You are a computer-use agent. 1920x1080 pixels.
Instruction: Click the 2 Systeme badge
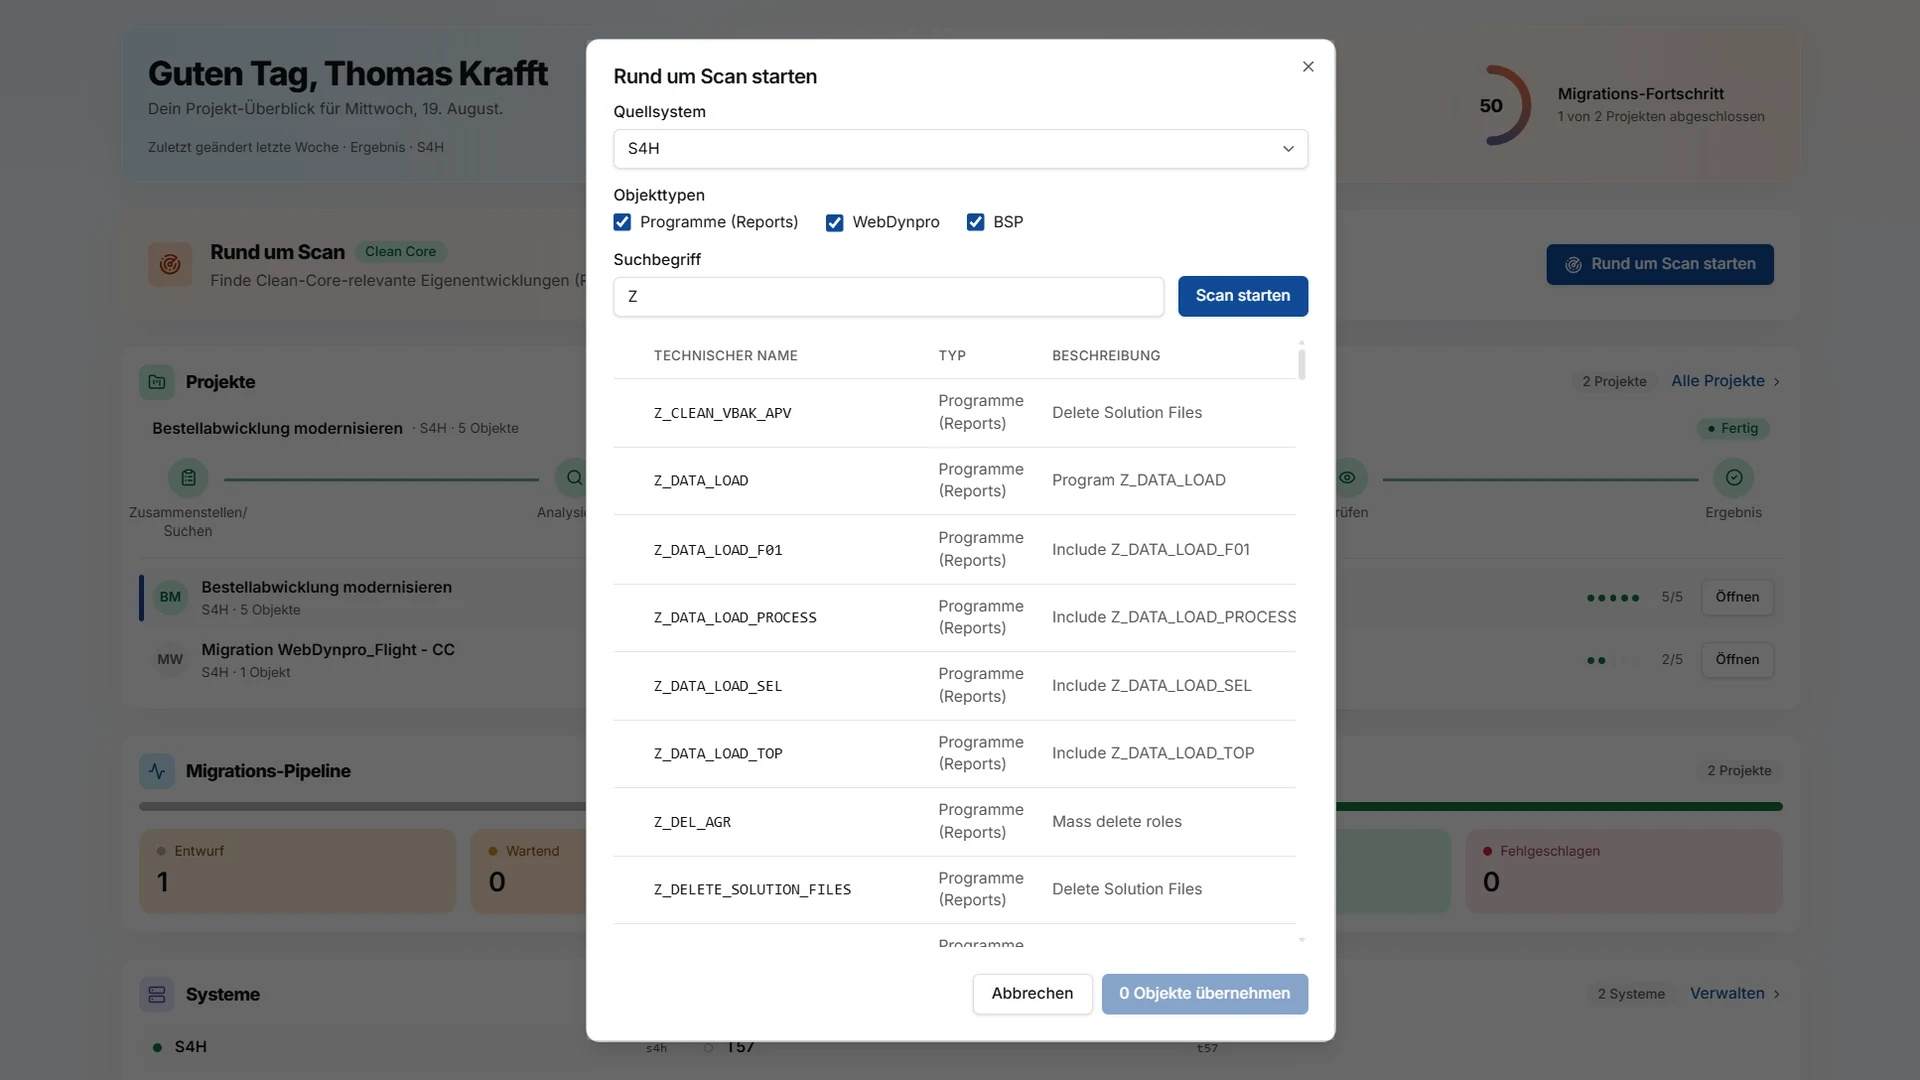(x=1631, y=994)
